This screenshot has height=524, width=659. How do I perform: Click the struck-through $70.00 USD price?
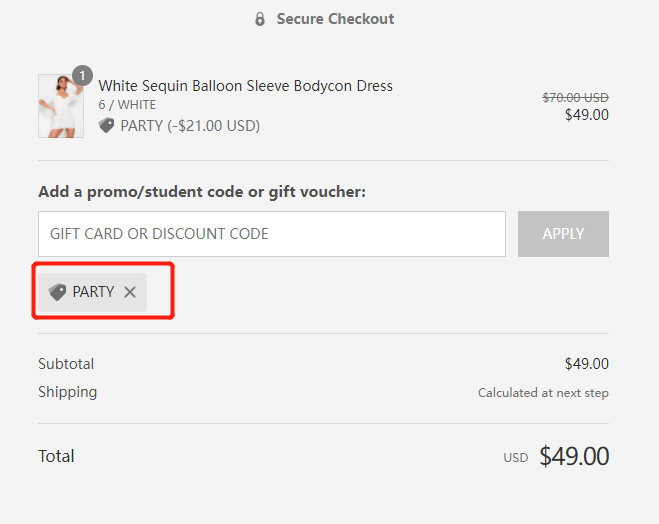(575, 97)
